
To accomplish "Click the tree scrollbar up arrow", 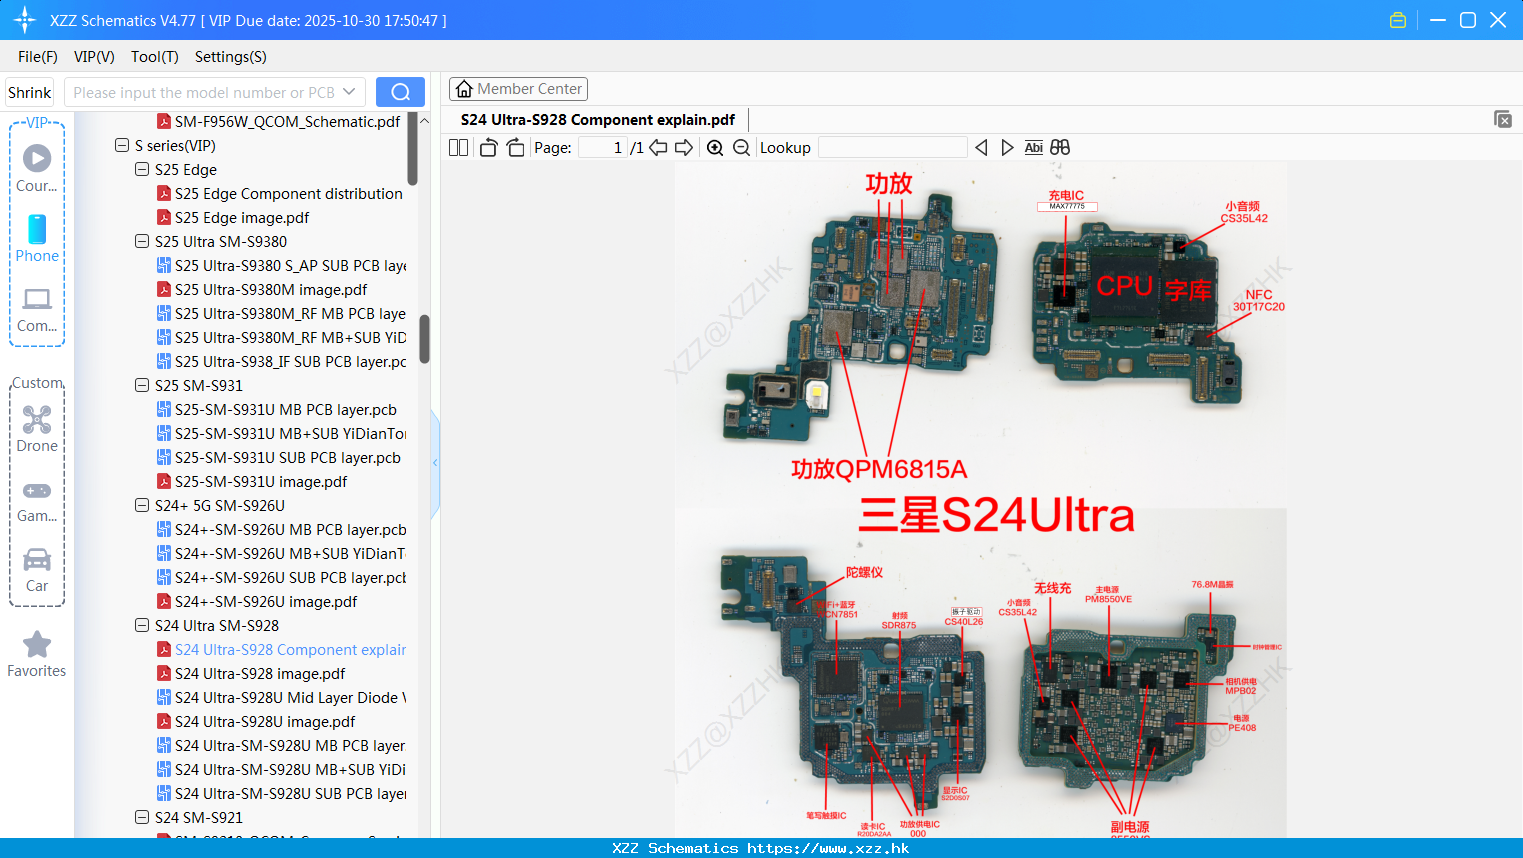I will click(424, 121).
